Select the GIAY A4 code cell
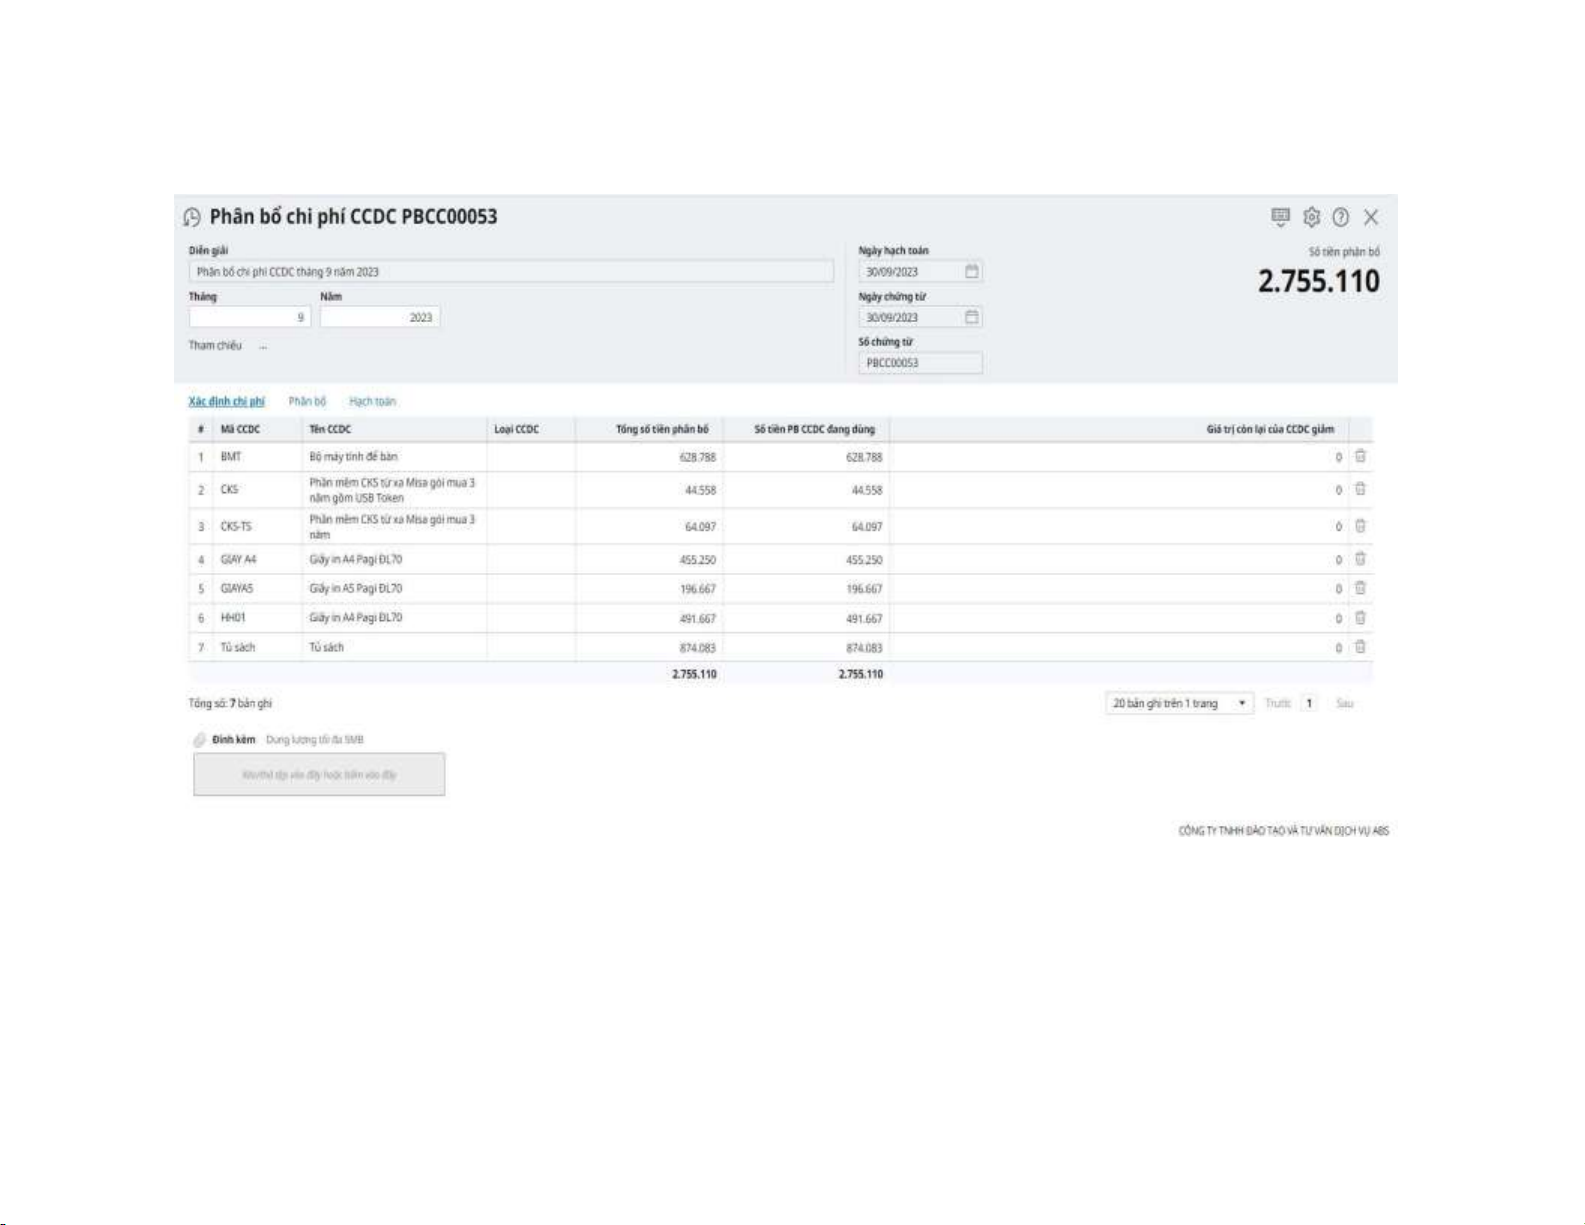 tap(257, 560)
